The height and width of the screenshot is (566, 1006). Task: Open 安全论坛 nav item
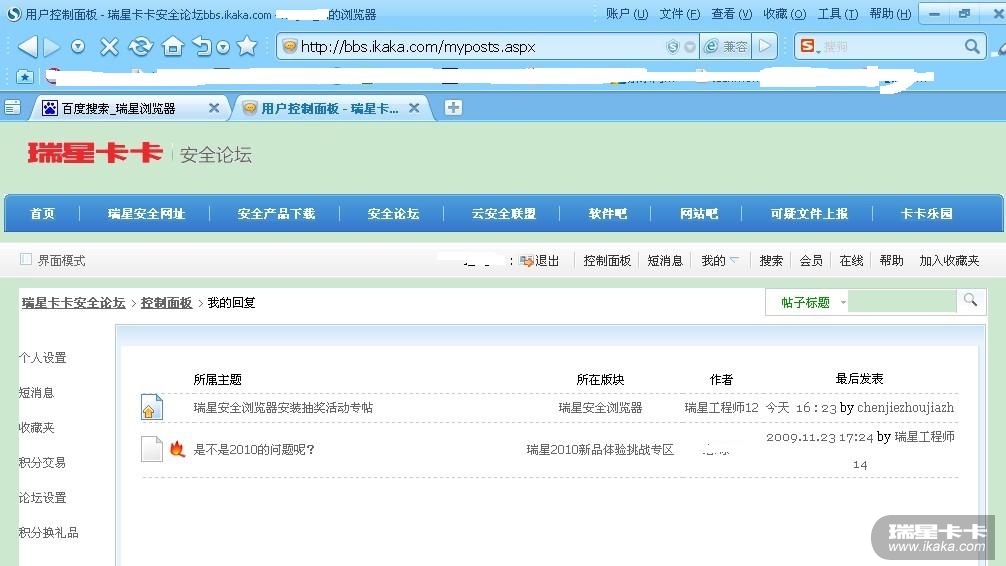click(393, 214)
